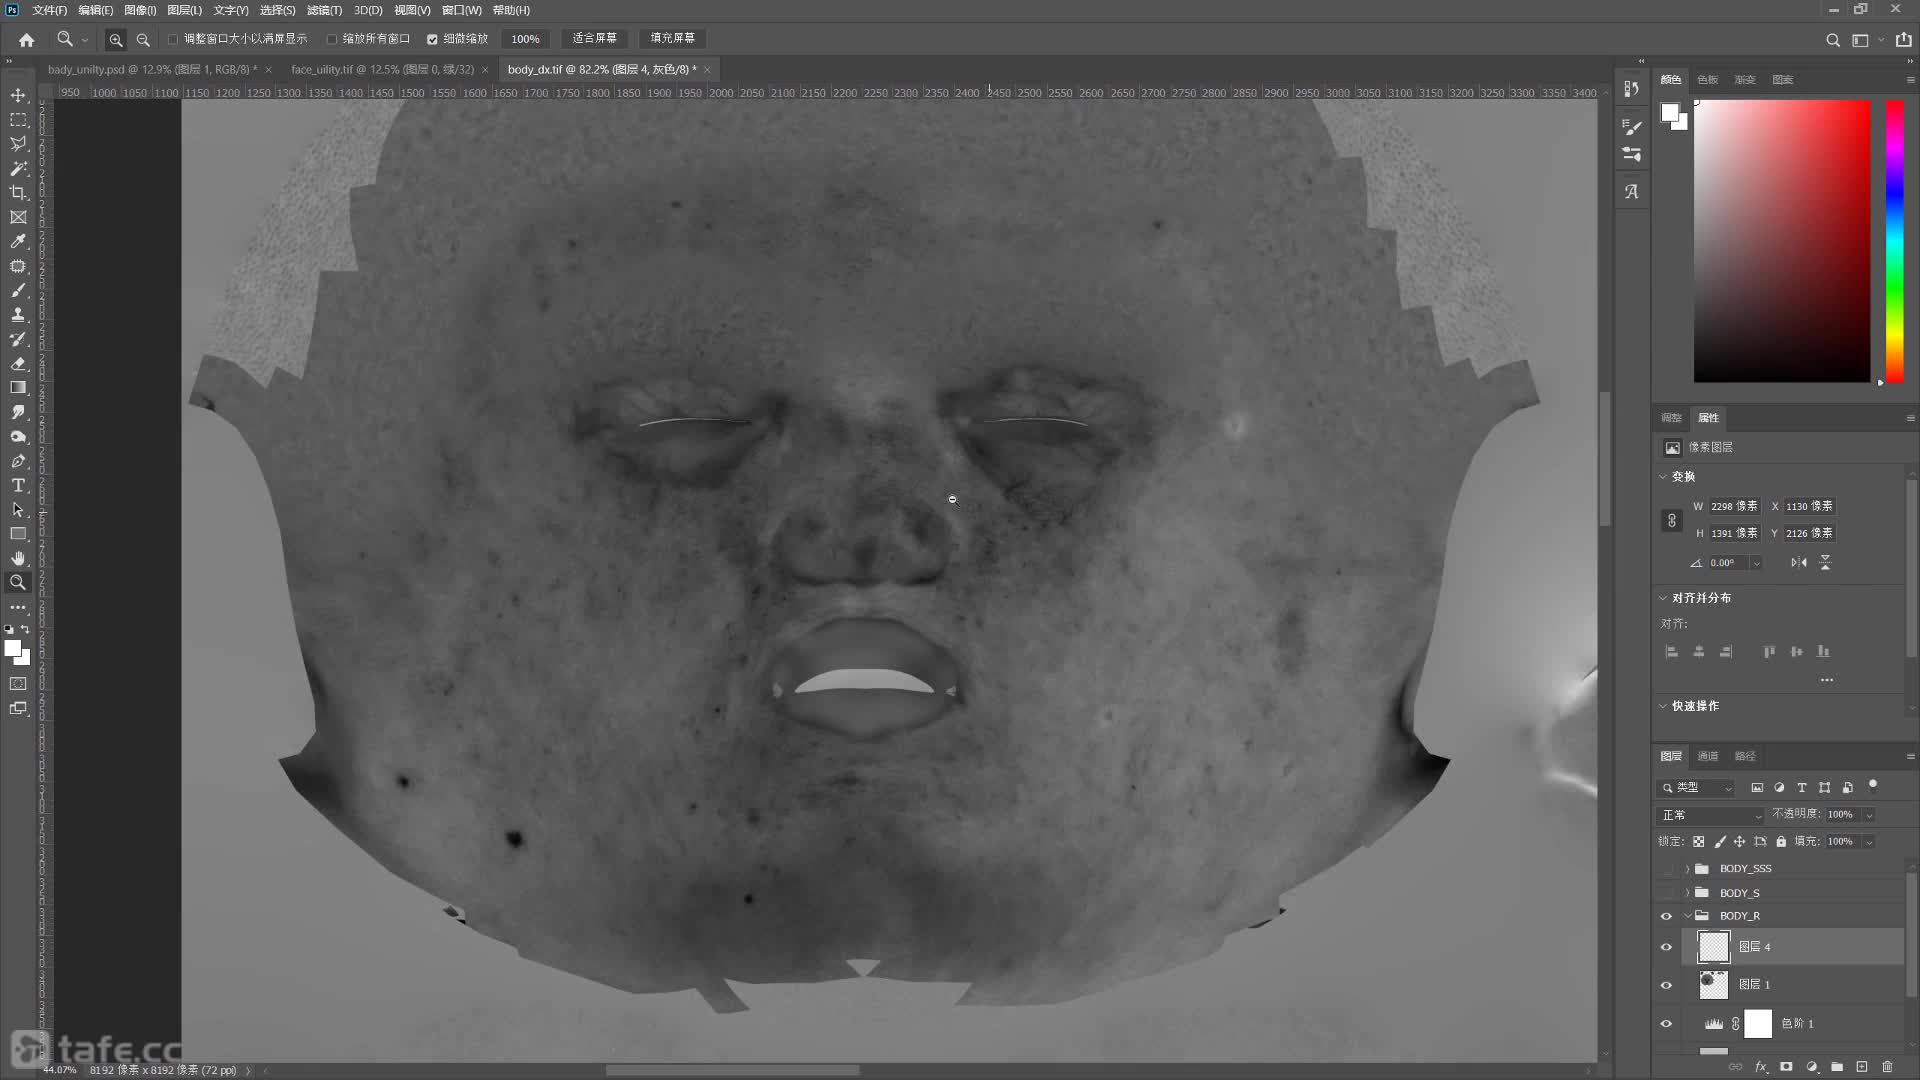Screen dimensions: 1920x1080
Task: Select the Eyedropper tool
Action: click(x=18, y=241)
